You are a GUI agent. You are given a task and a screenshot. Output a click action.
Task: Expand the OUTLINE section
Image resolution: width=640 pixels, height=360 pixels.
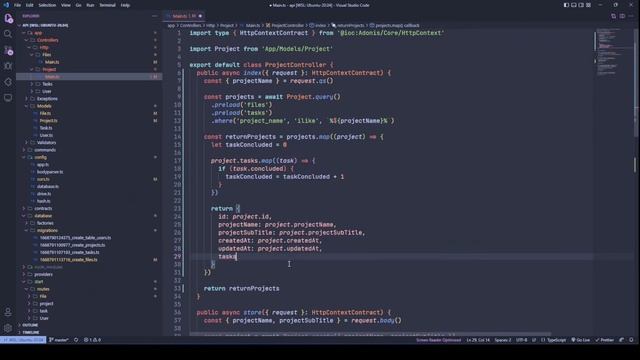click(x=30, y=325)
